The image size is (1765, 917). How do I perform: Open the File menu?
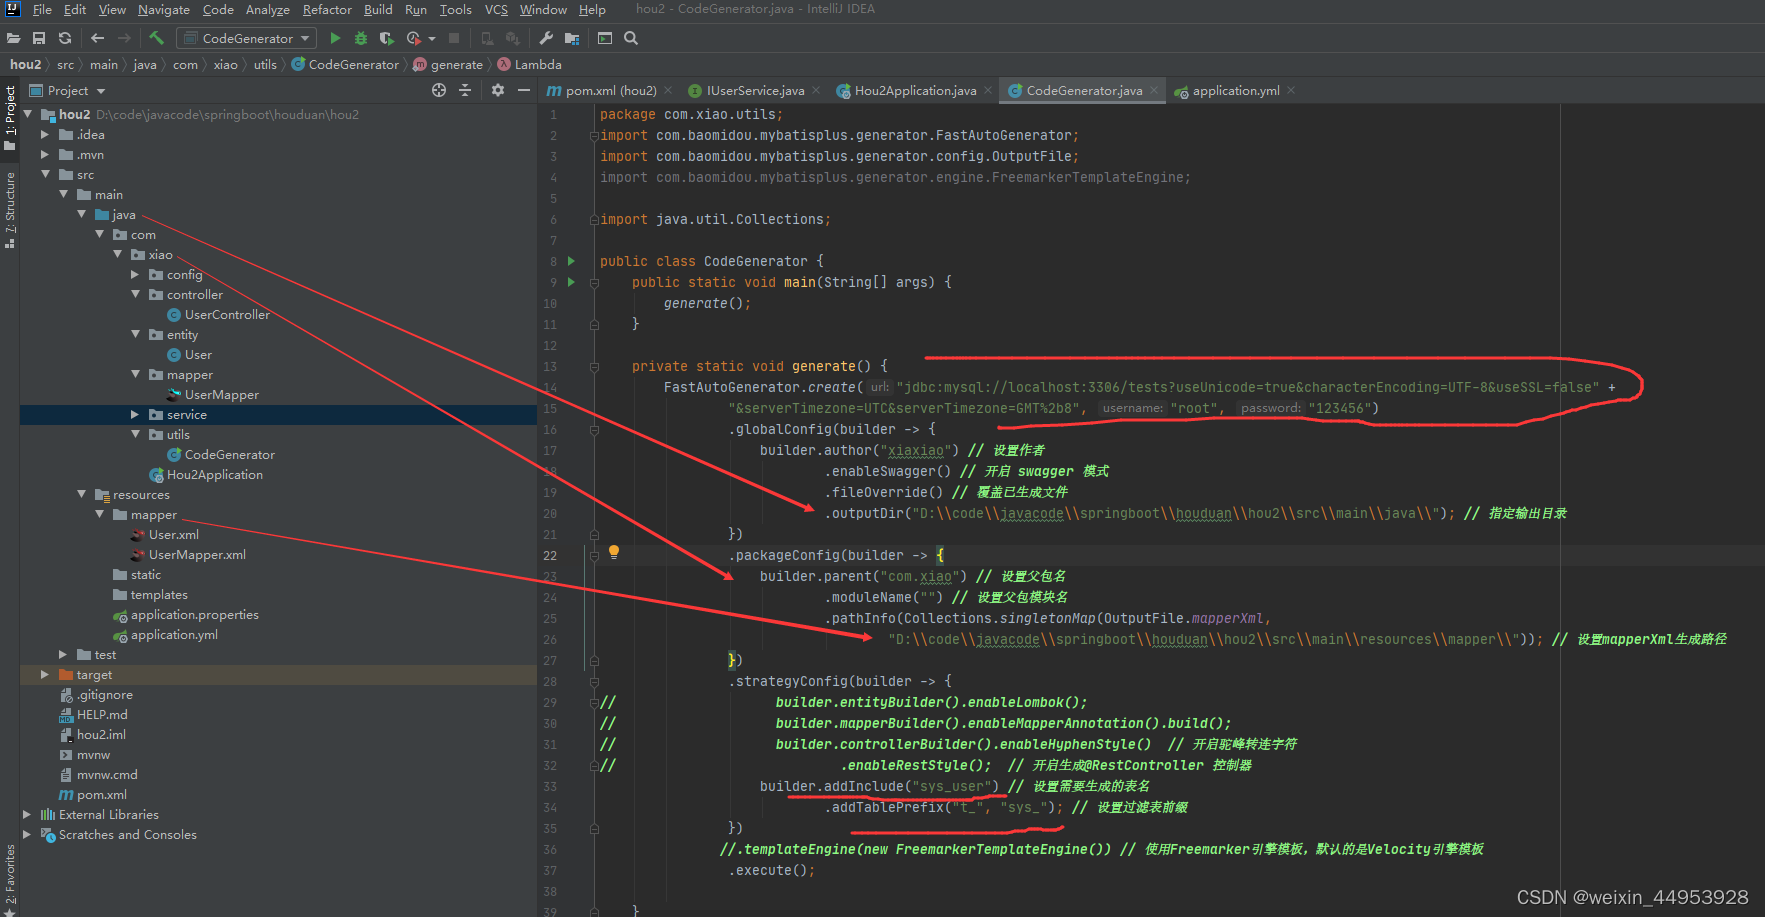[x=42, y=9]
